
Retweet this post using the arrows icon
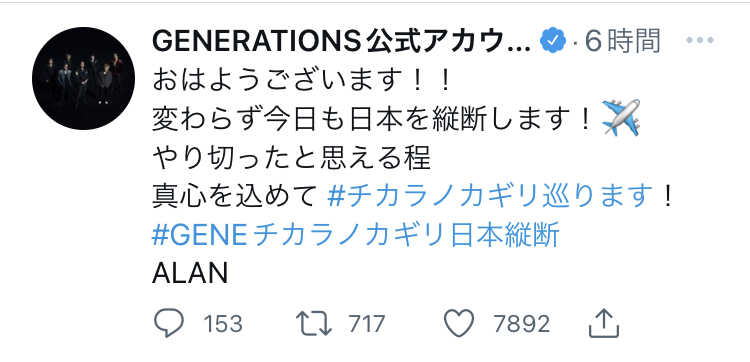[314, 324]
